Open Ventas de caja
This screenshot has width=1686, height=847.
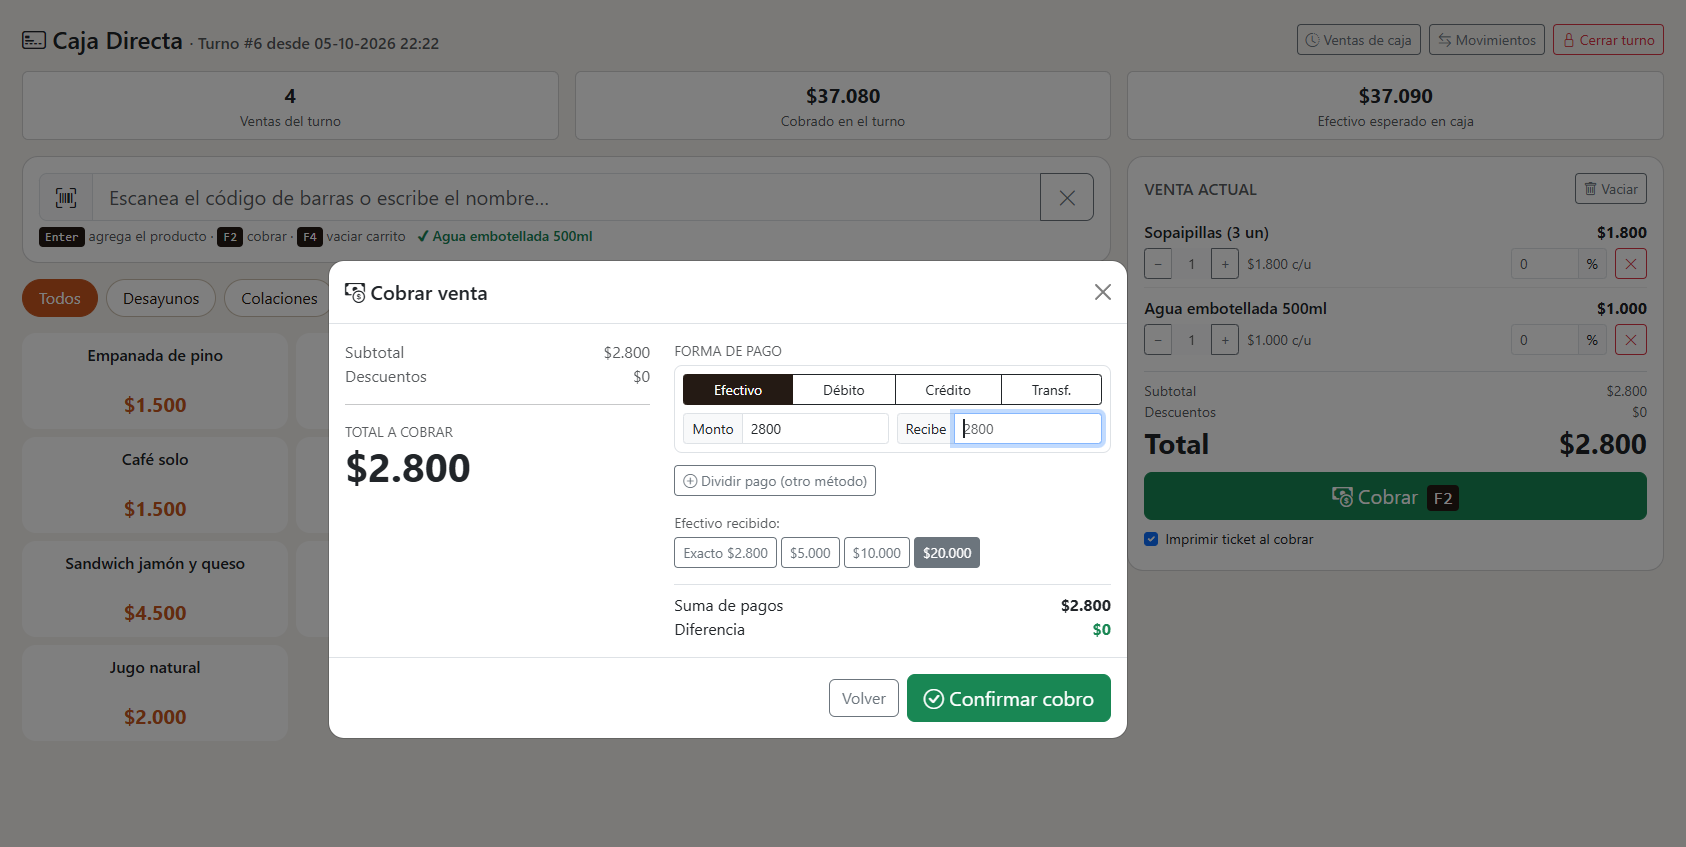tap(1359, 40)
